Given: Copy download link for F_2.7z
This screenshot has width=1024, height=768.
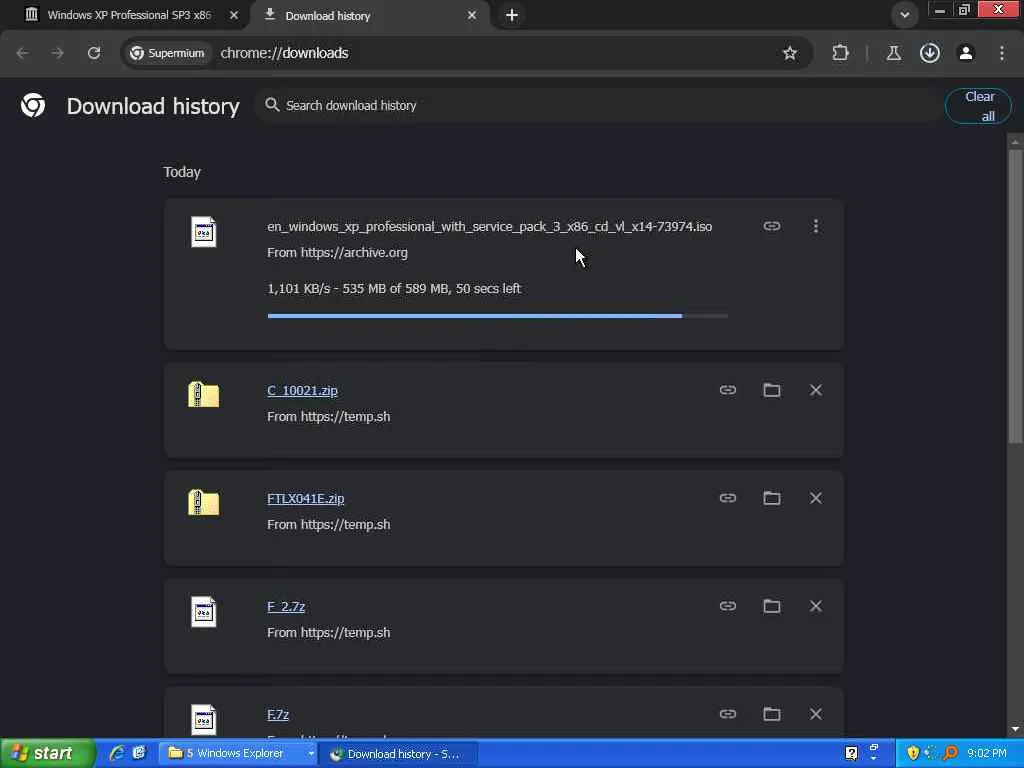Looking at the screenshot, I should [x=728, y=606].
